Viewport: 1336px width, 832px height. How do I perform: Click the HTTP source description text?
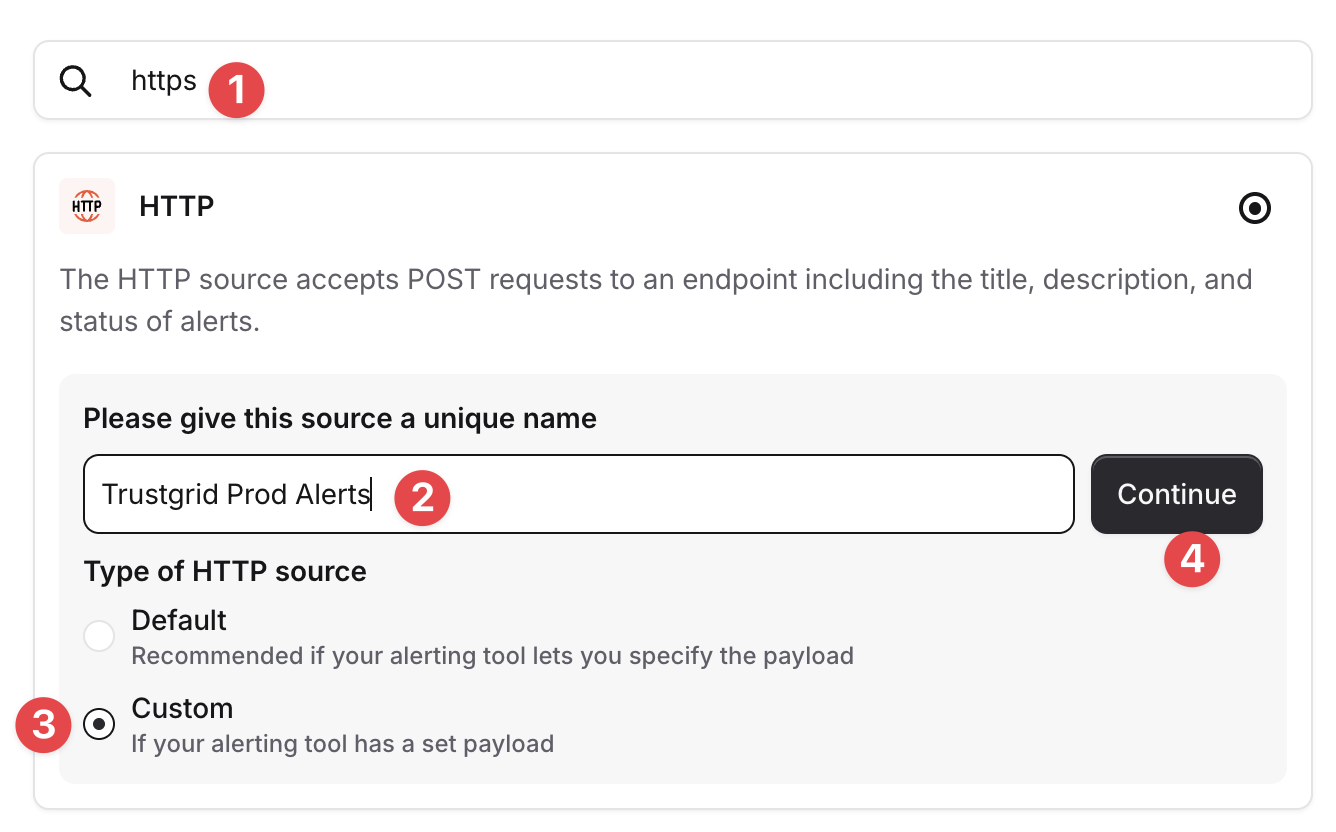656,301
